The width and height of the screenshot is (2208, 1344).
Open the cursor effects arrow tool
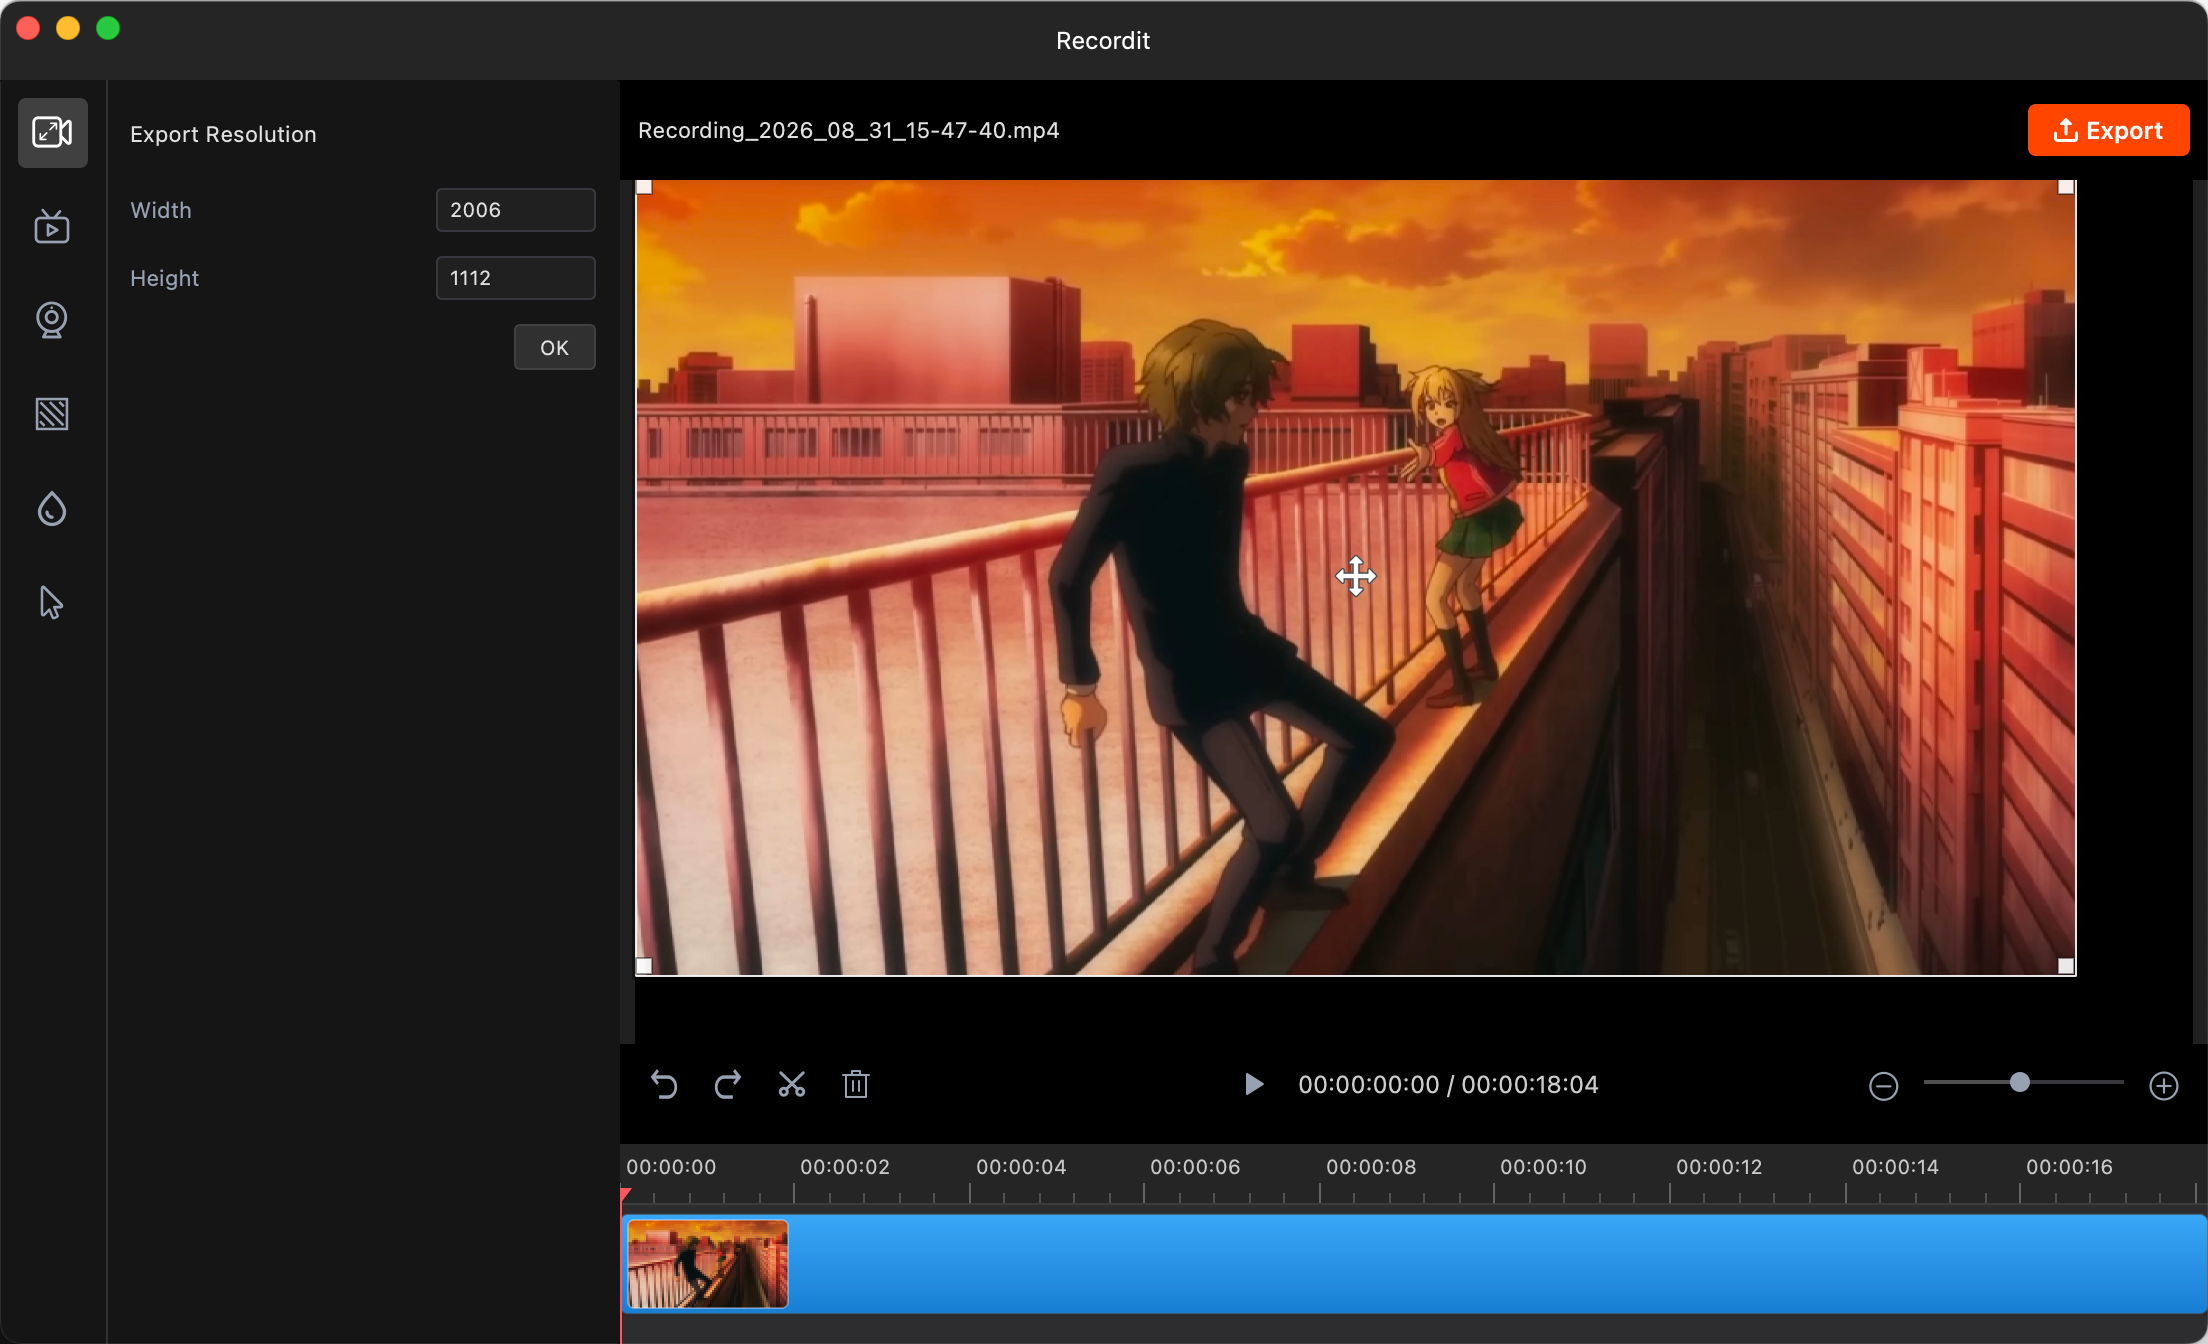tap(52, 603)
